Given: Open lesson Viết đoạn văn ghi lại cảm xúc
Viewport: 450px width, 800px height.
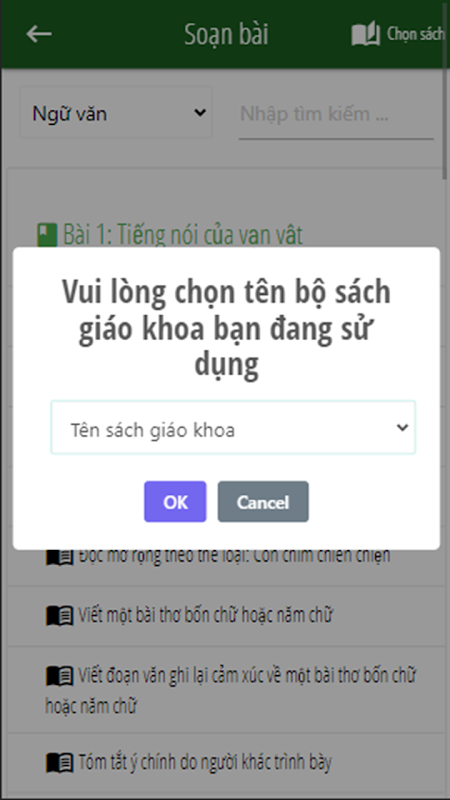Looking at the screenshot, I should 231,691.
